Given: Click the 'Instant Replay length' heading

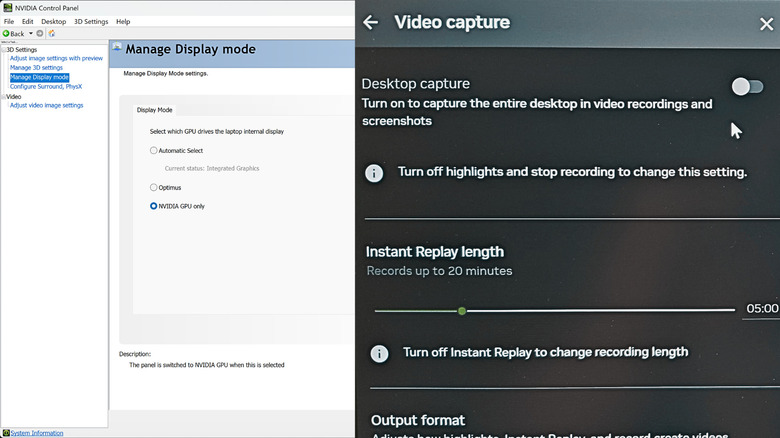Looking at the screenshot, I should [435, 252].
